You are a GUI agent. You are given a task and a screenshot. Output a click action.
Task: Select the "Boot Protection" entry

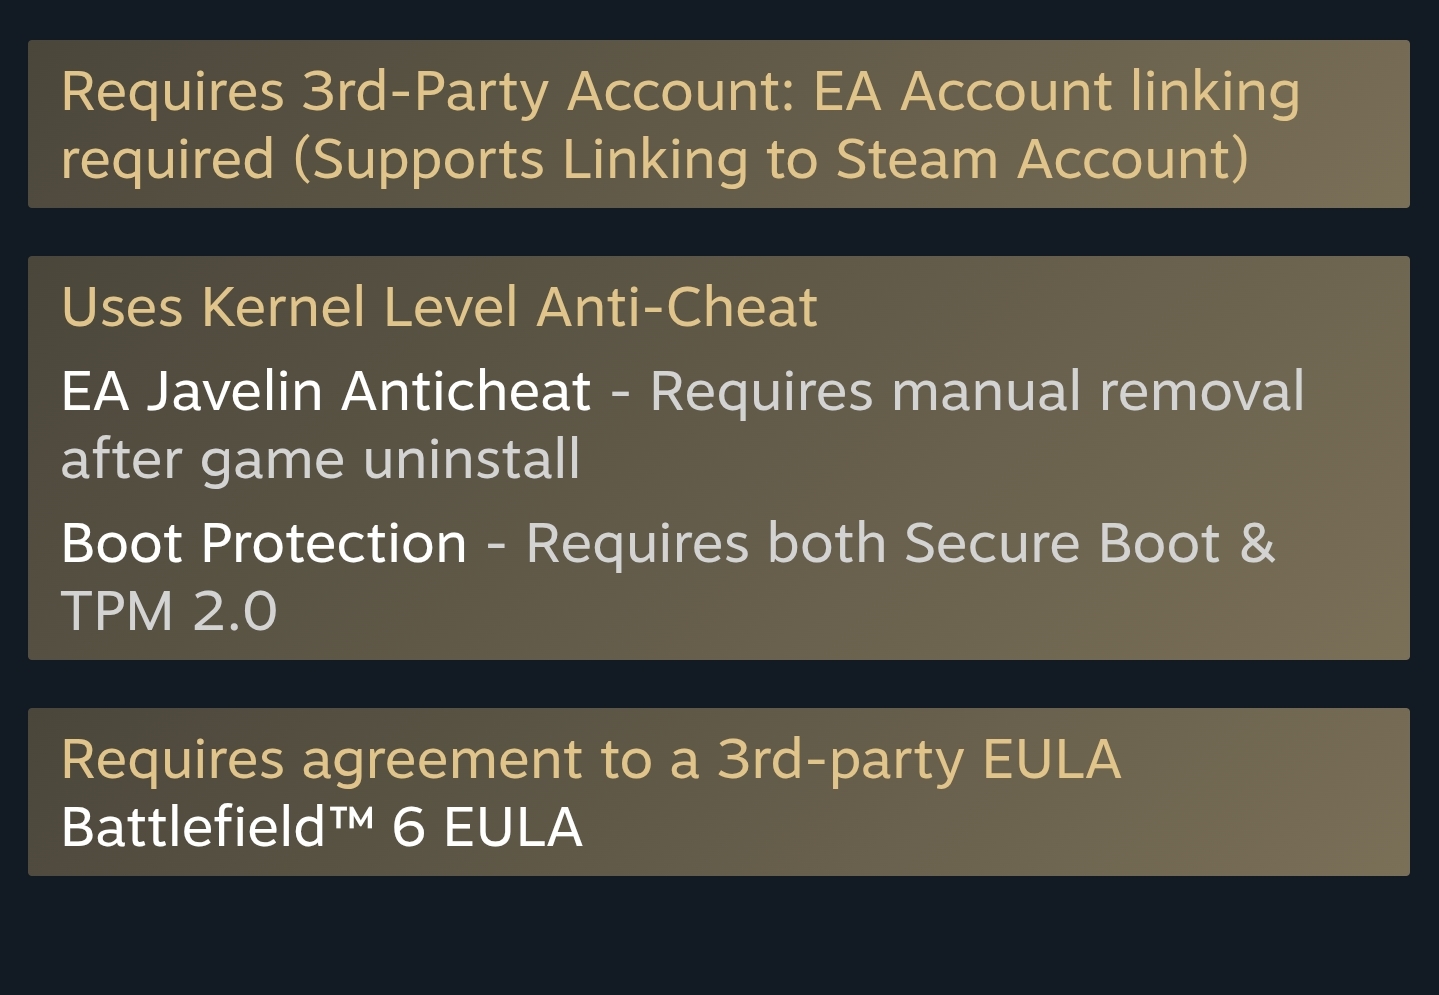click(264, 544)
